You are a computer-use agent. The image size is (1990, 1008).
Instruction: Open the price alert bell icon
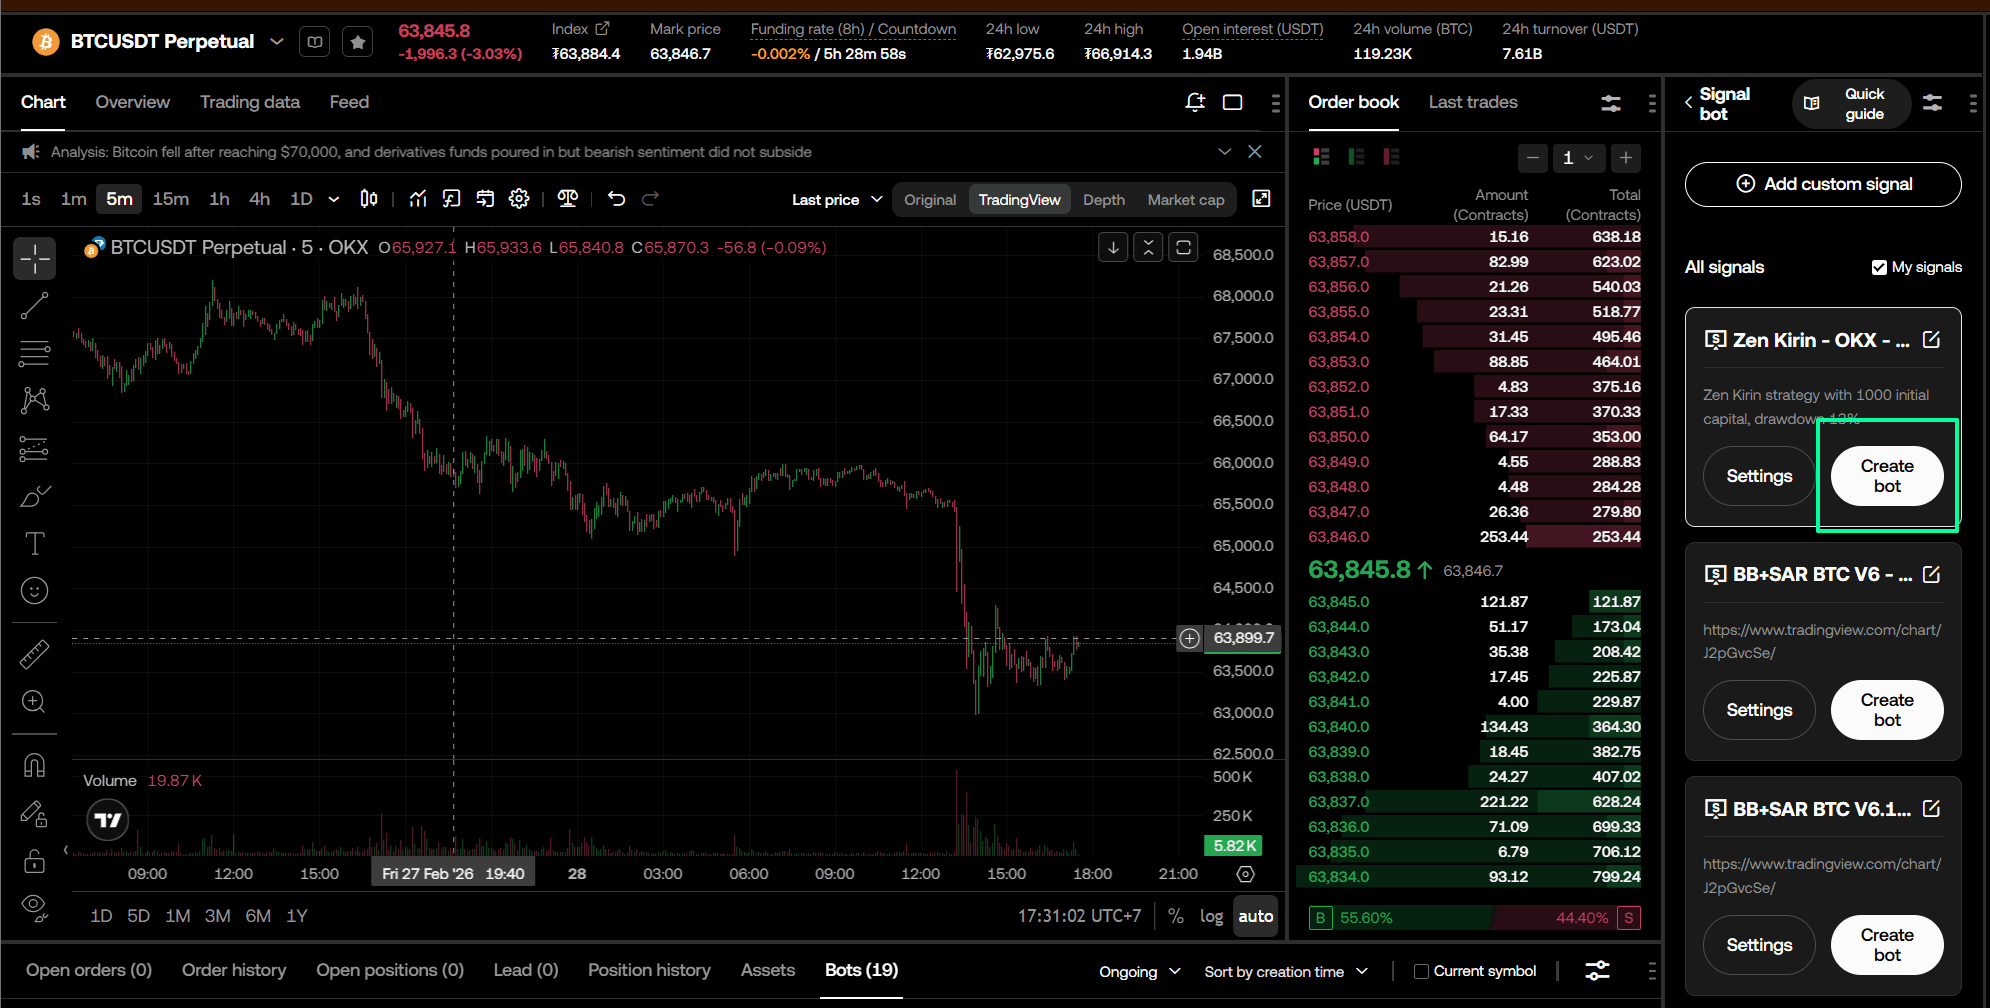(1194, 102)
